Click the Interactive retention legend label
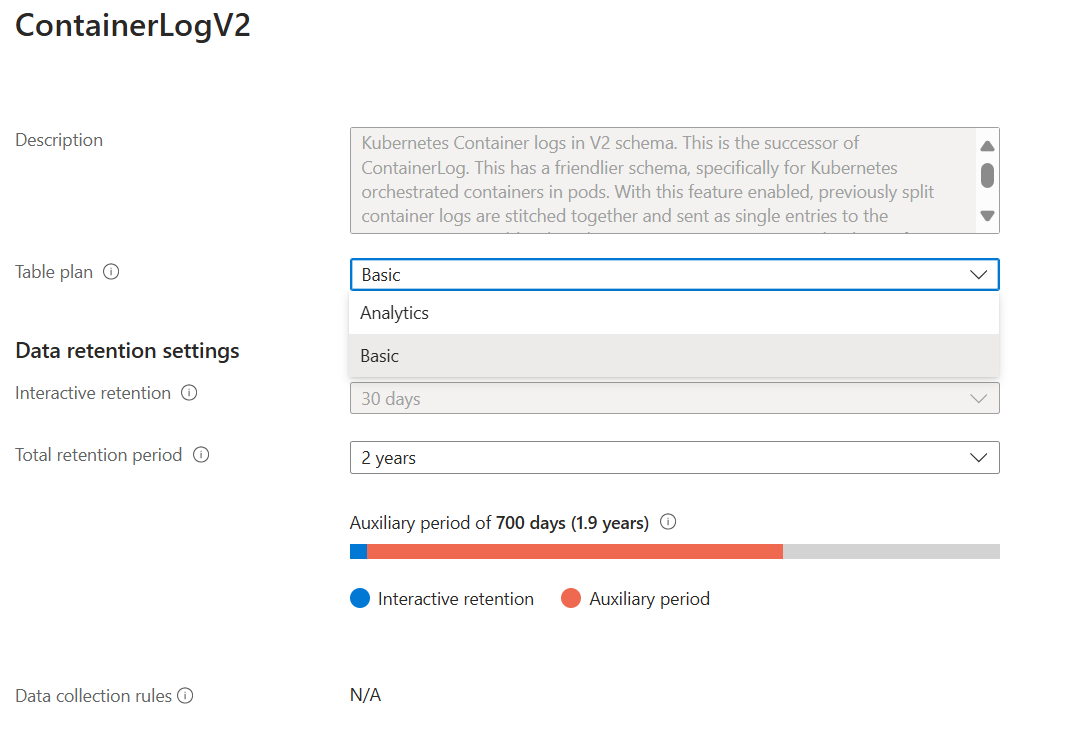 [x=456, y=599]
